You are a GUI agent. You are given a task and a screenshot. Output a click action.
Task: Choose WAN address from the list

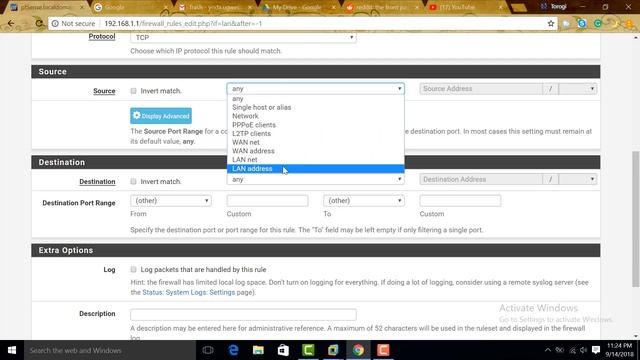(316, 151)
